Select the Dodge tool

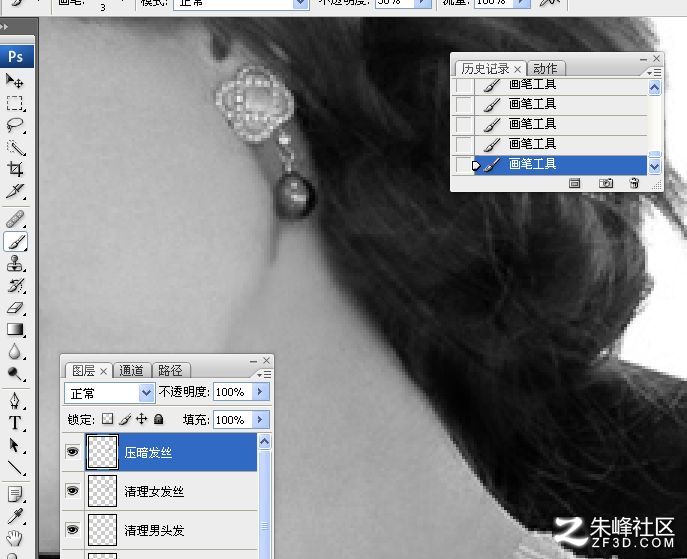[x=15, y=374]
